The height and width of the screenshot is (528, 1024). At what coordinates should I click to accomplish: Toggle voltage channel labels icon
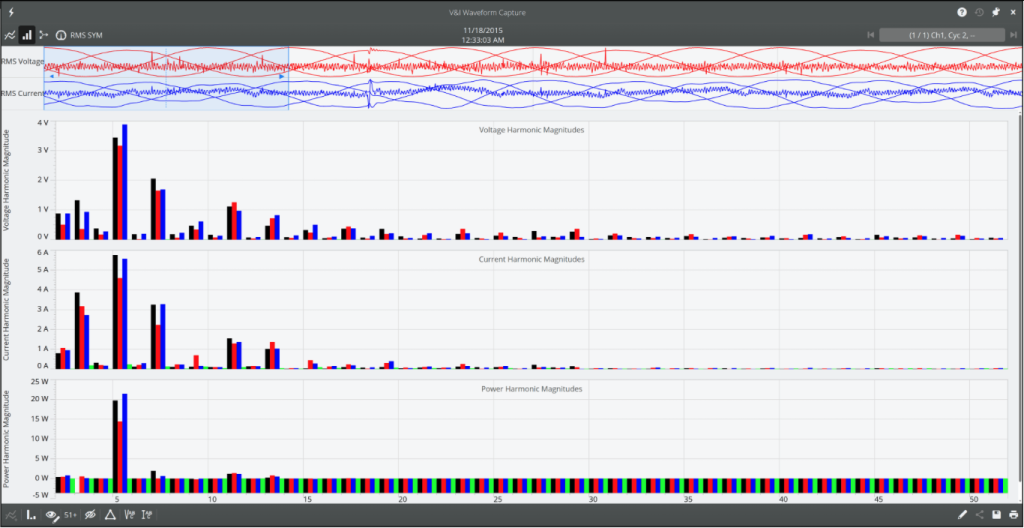129,515
